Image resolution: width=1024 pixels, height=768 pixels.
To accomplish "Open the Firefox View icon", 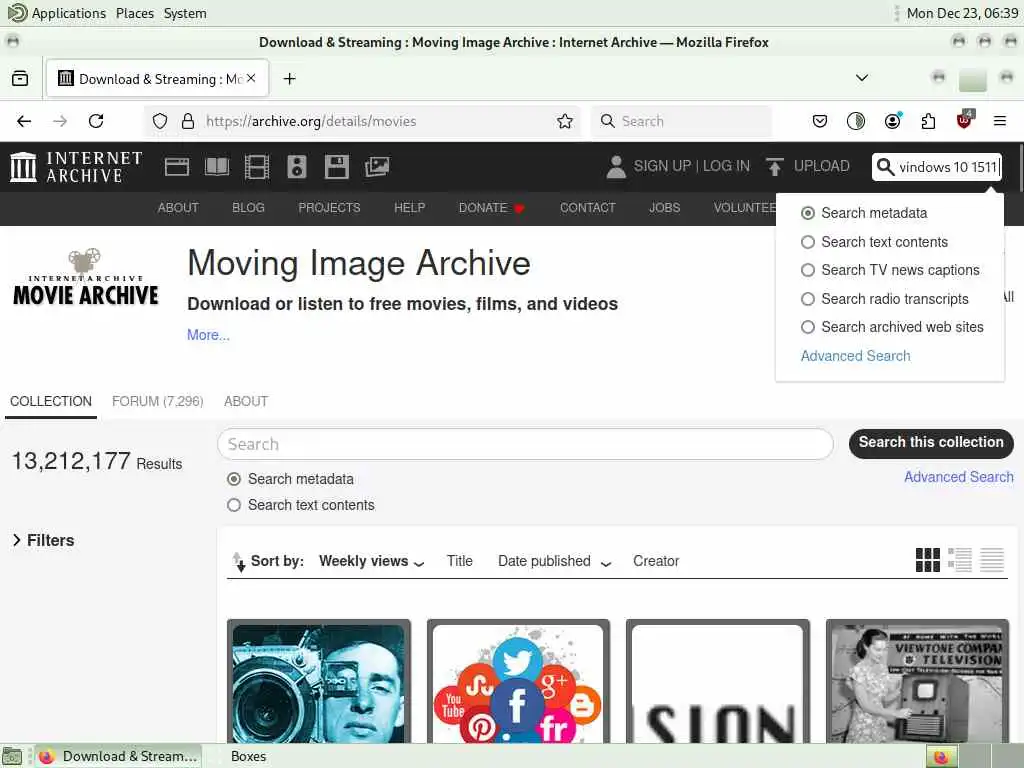I will tap(20, 79).
